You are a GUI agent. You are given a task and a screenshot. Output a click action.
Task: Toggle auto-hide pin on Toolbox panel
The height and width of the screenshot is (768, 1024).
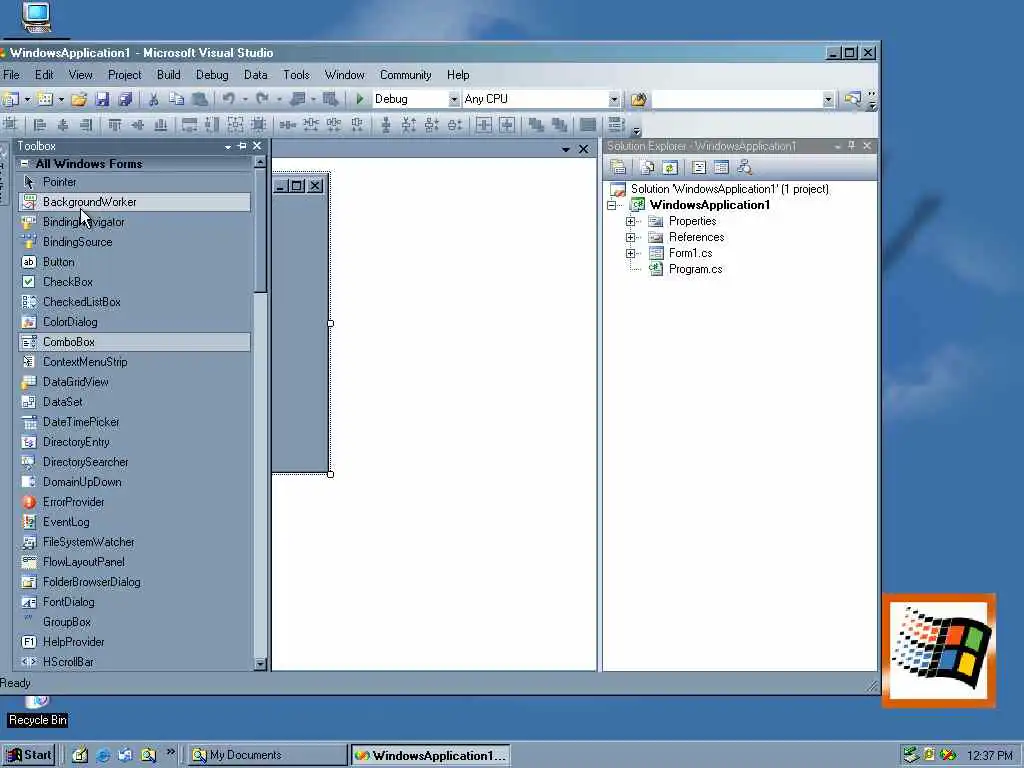pos(242,146)
